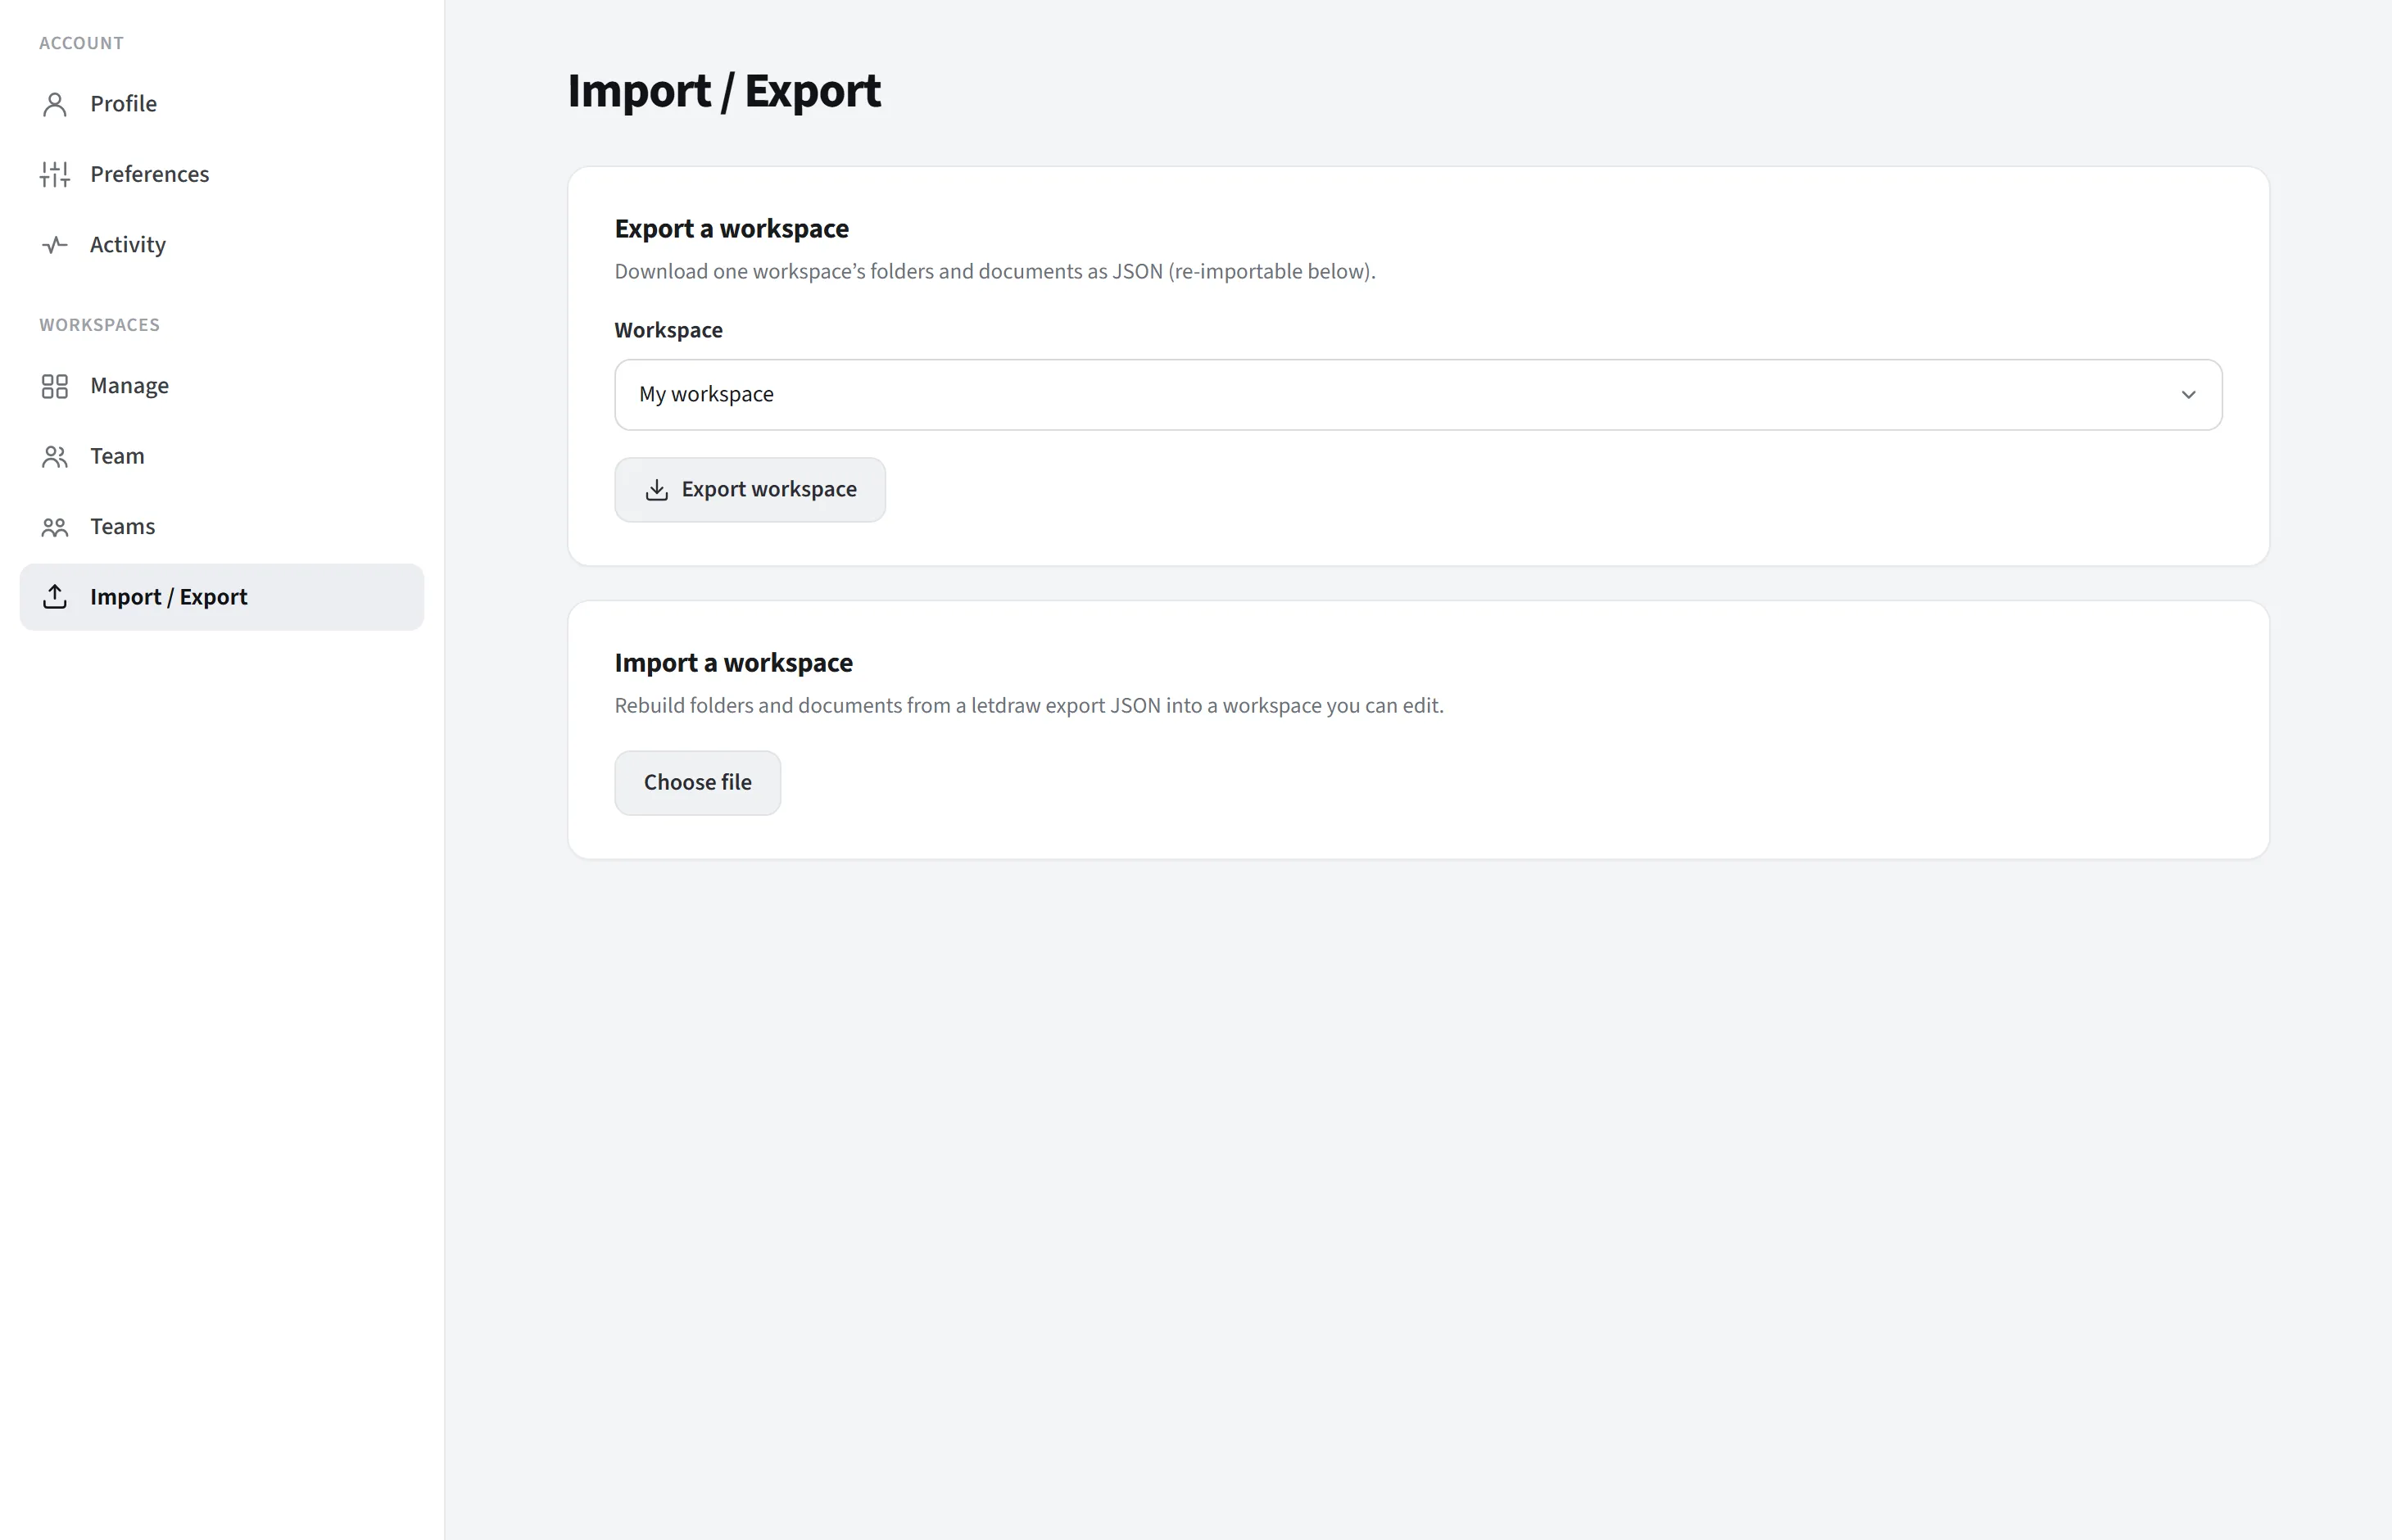2392x1540 pixels.
Task: Click the Team people icon
Action: [x=55, y=456]
